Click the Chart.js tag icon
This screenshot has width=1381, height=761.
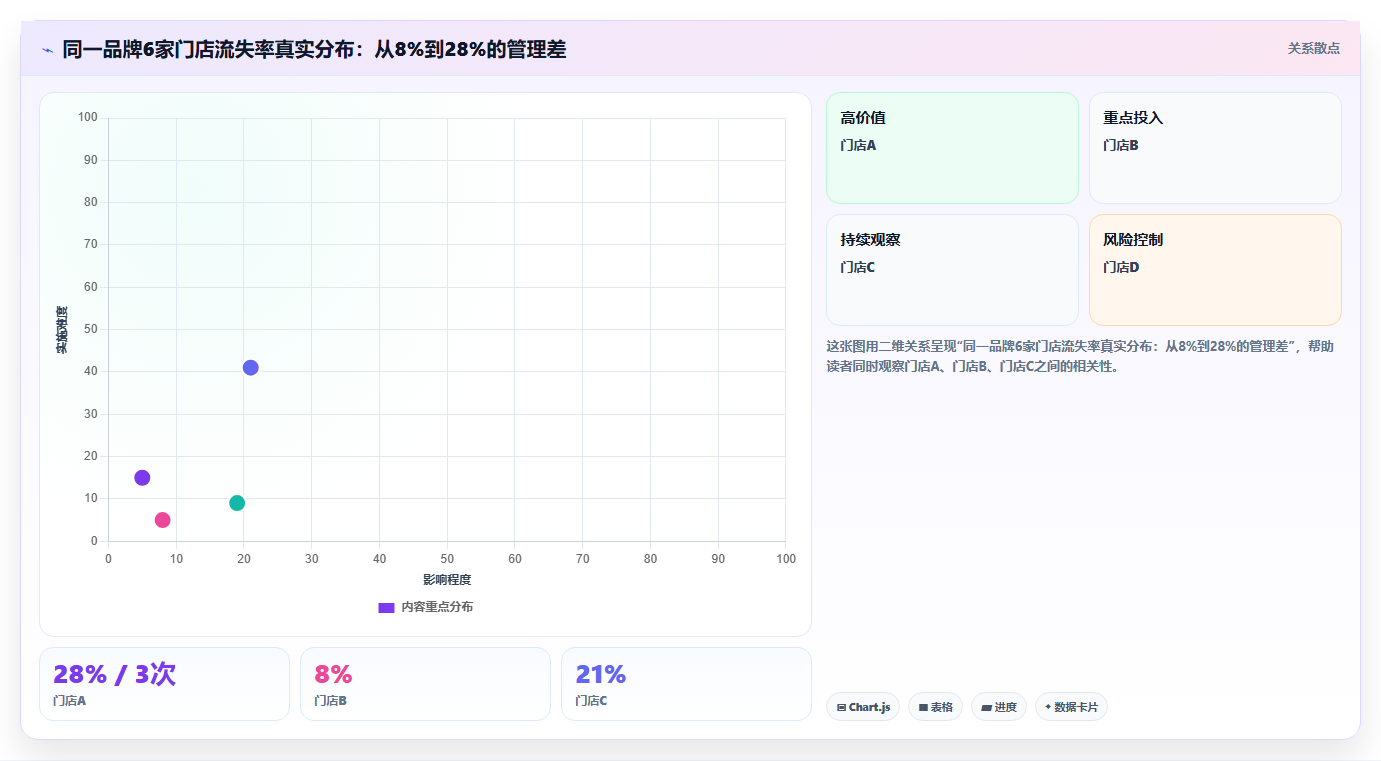[841, 707]
